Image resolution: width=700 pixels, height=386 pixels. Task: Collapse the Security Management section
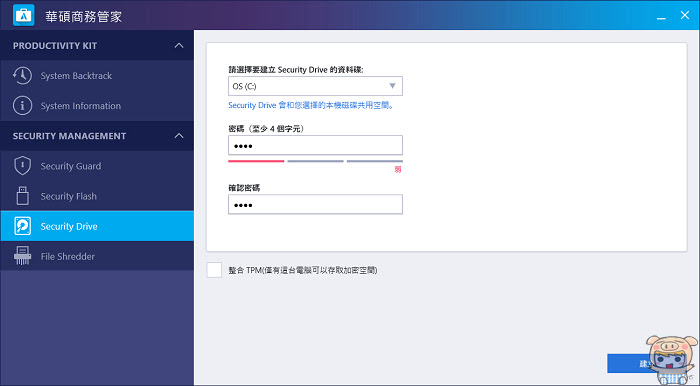[x=179, y=136]
